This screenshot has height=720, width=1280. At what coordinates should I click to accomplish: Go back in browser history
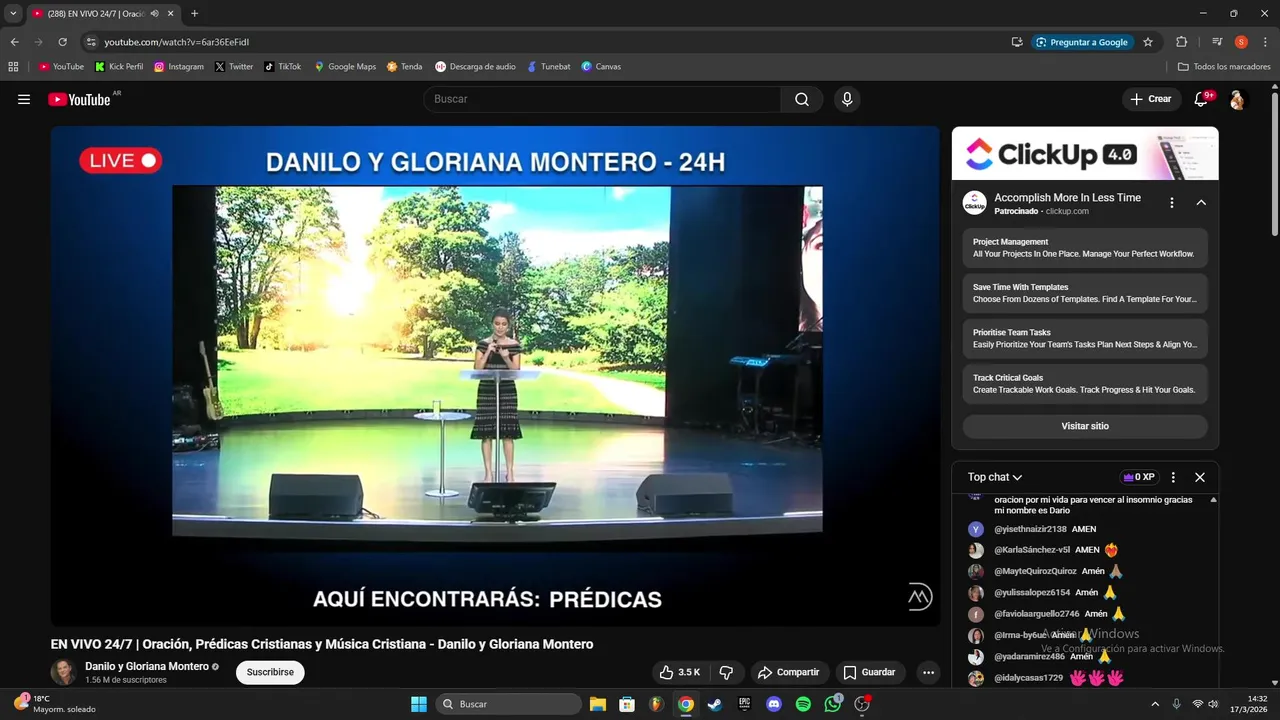(14, 42)
